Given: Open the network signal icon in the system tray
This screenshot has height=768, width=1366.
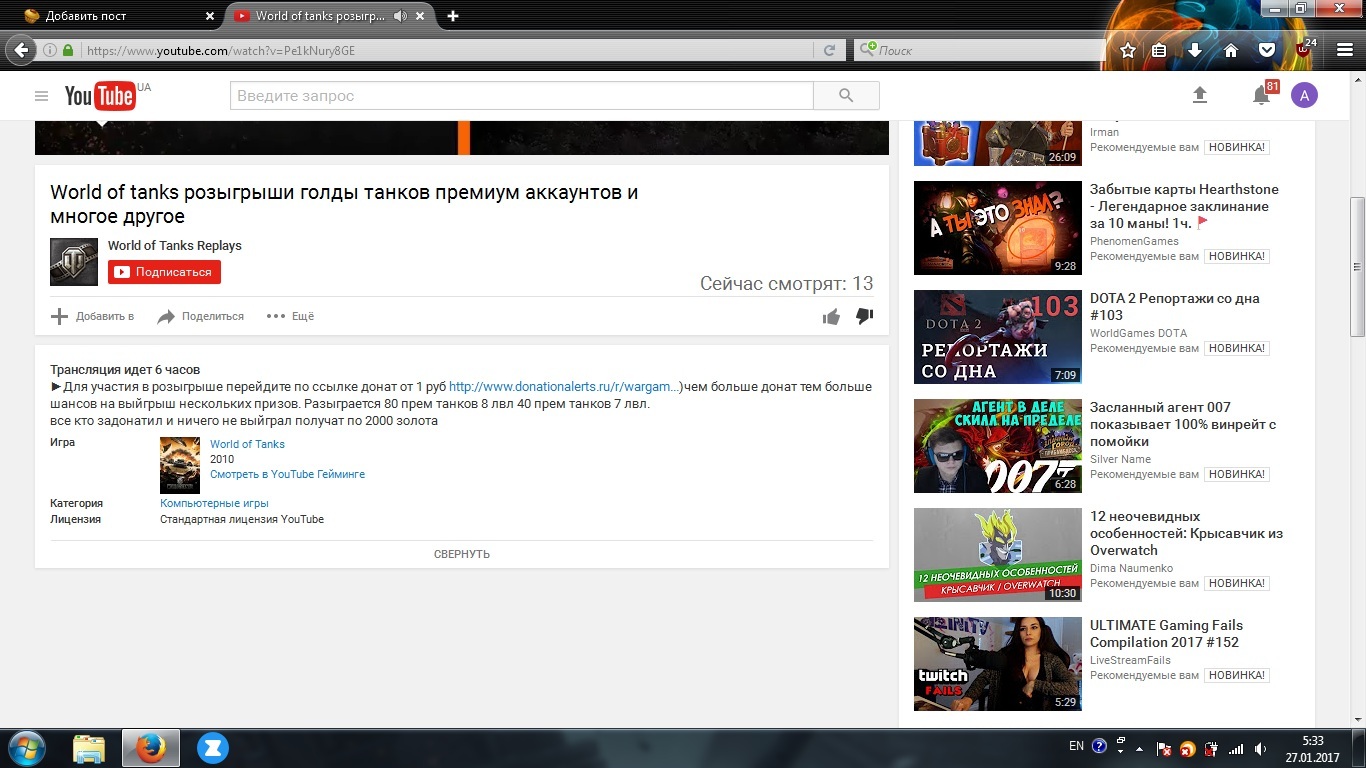Looking at the screenshot, I should point(1236,748).
